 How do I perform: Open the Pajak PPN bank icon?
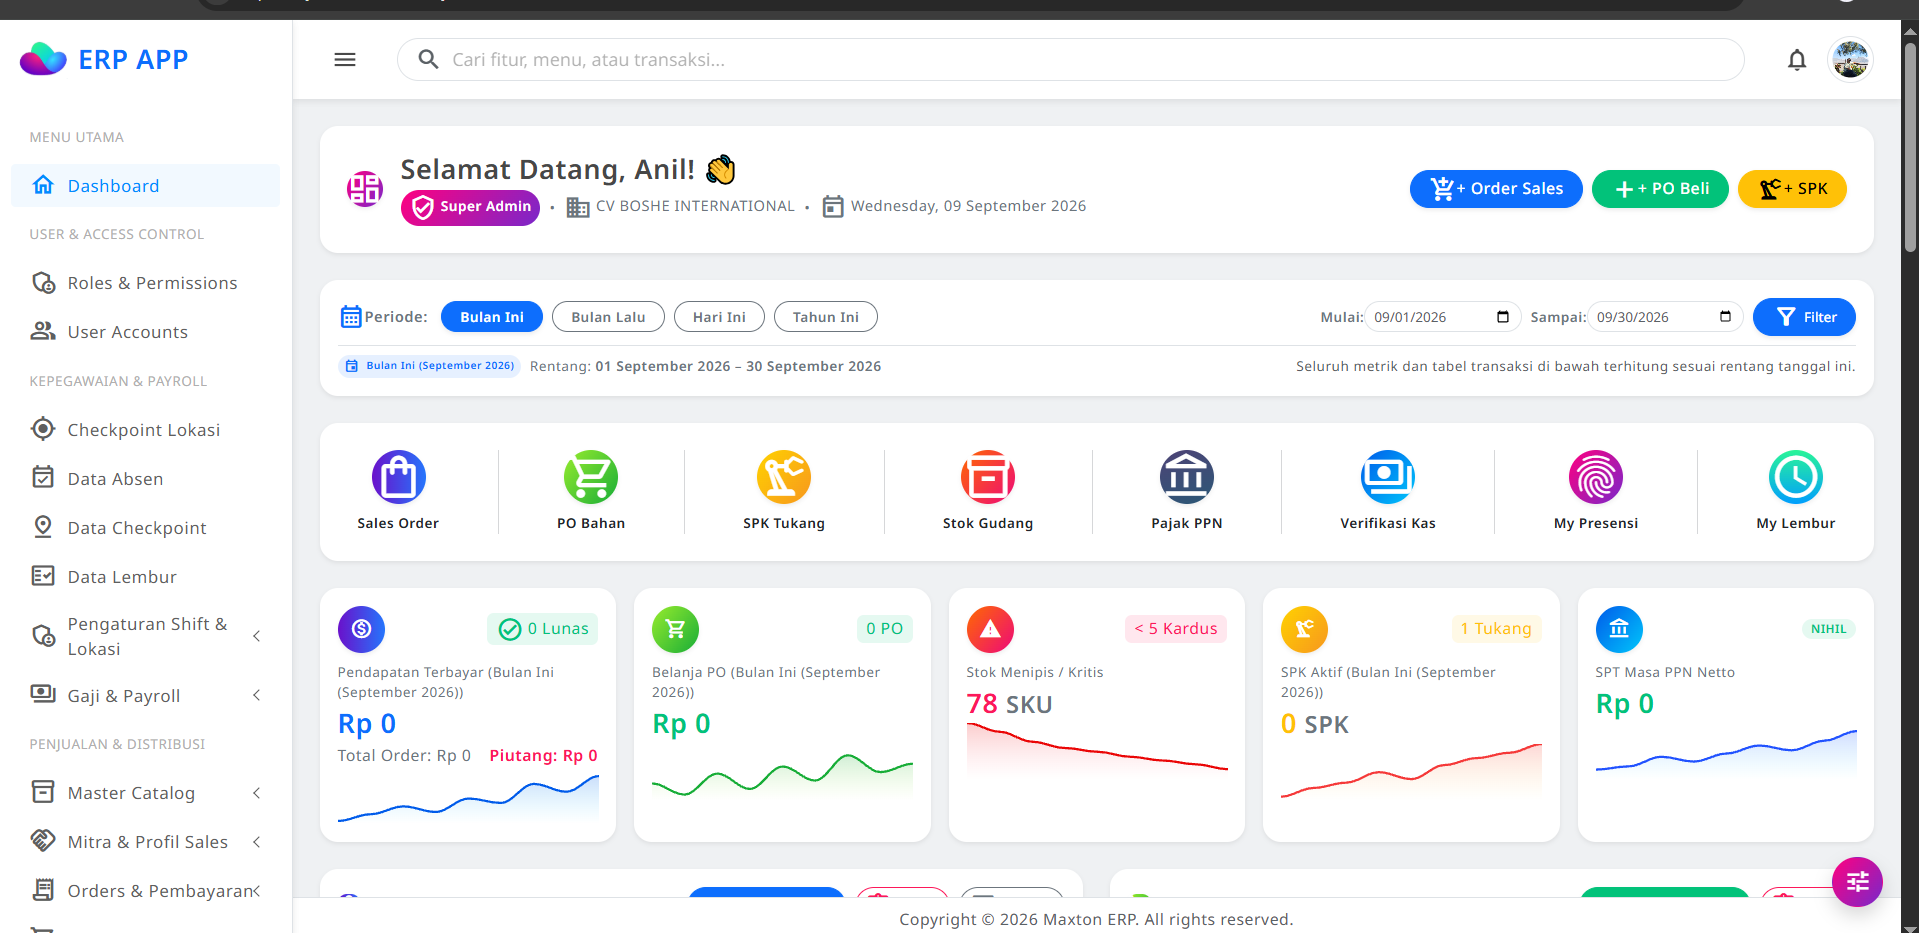point(1187,477)
